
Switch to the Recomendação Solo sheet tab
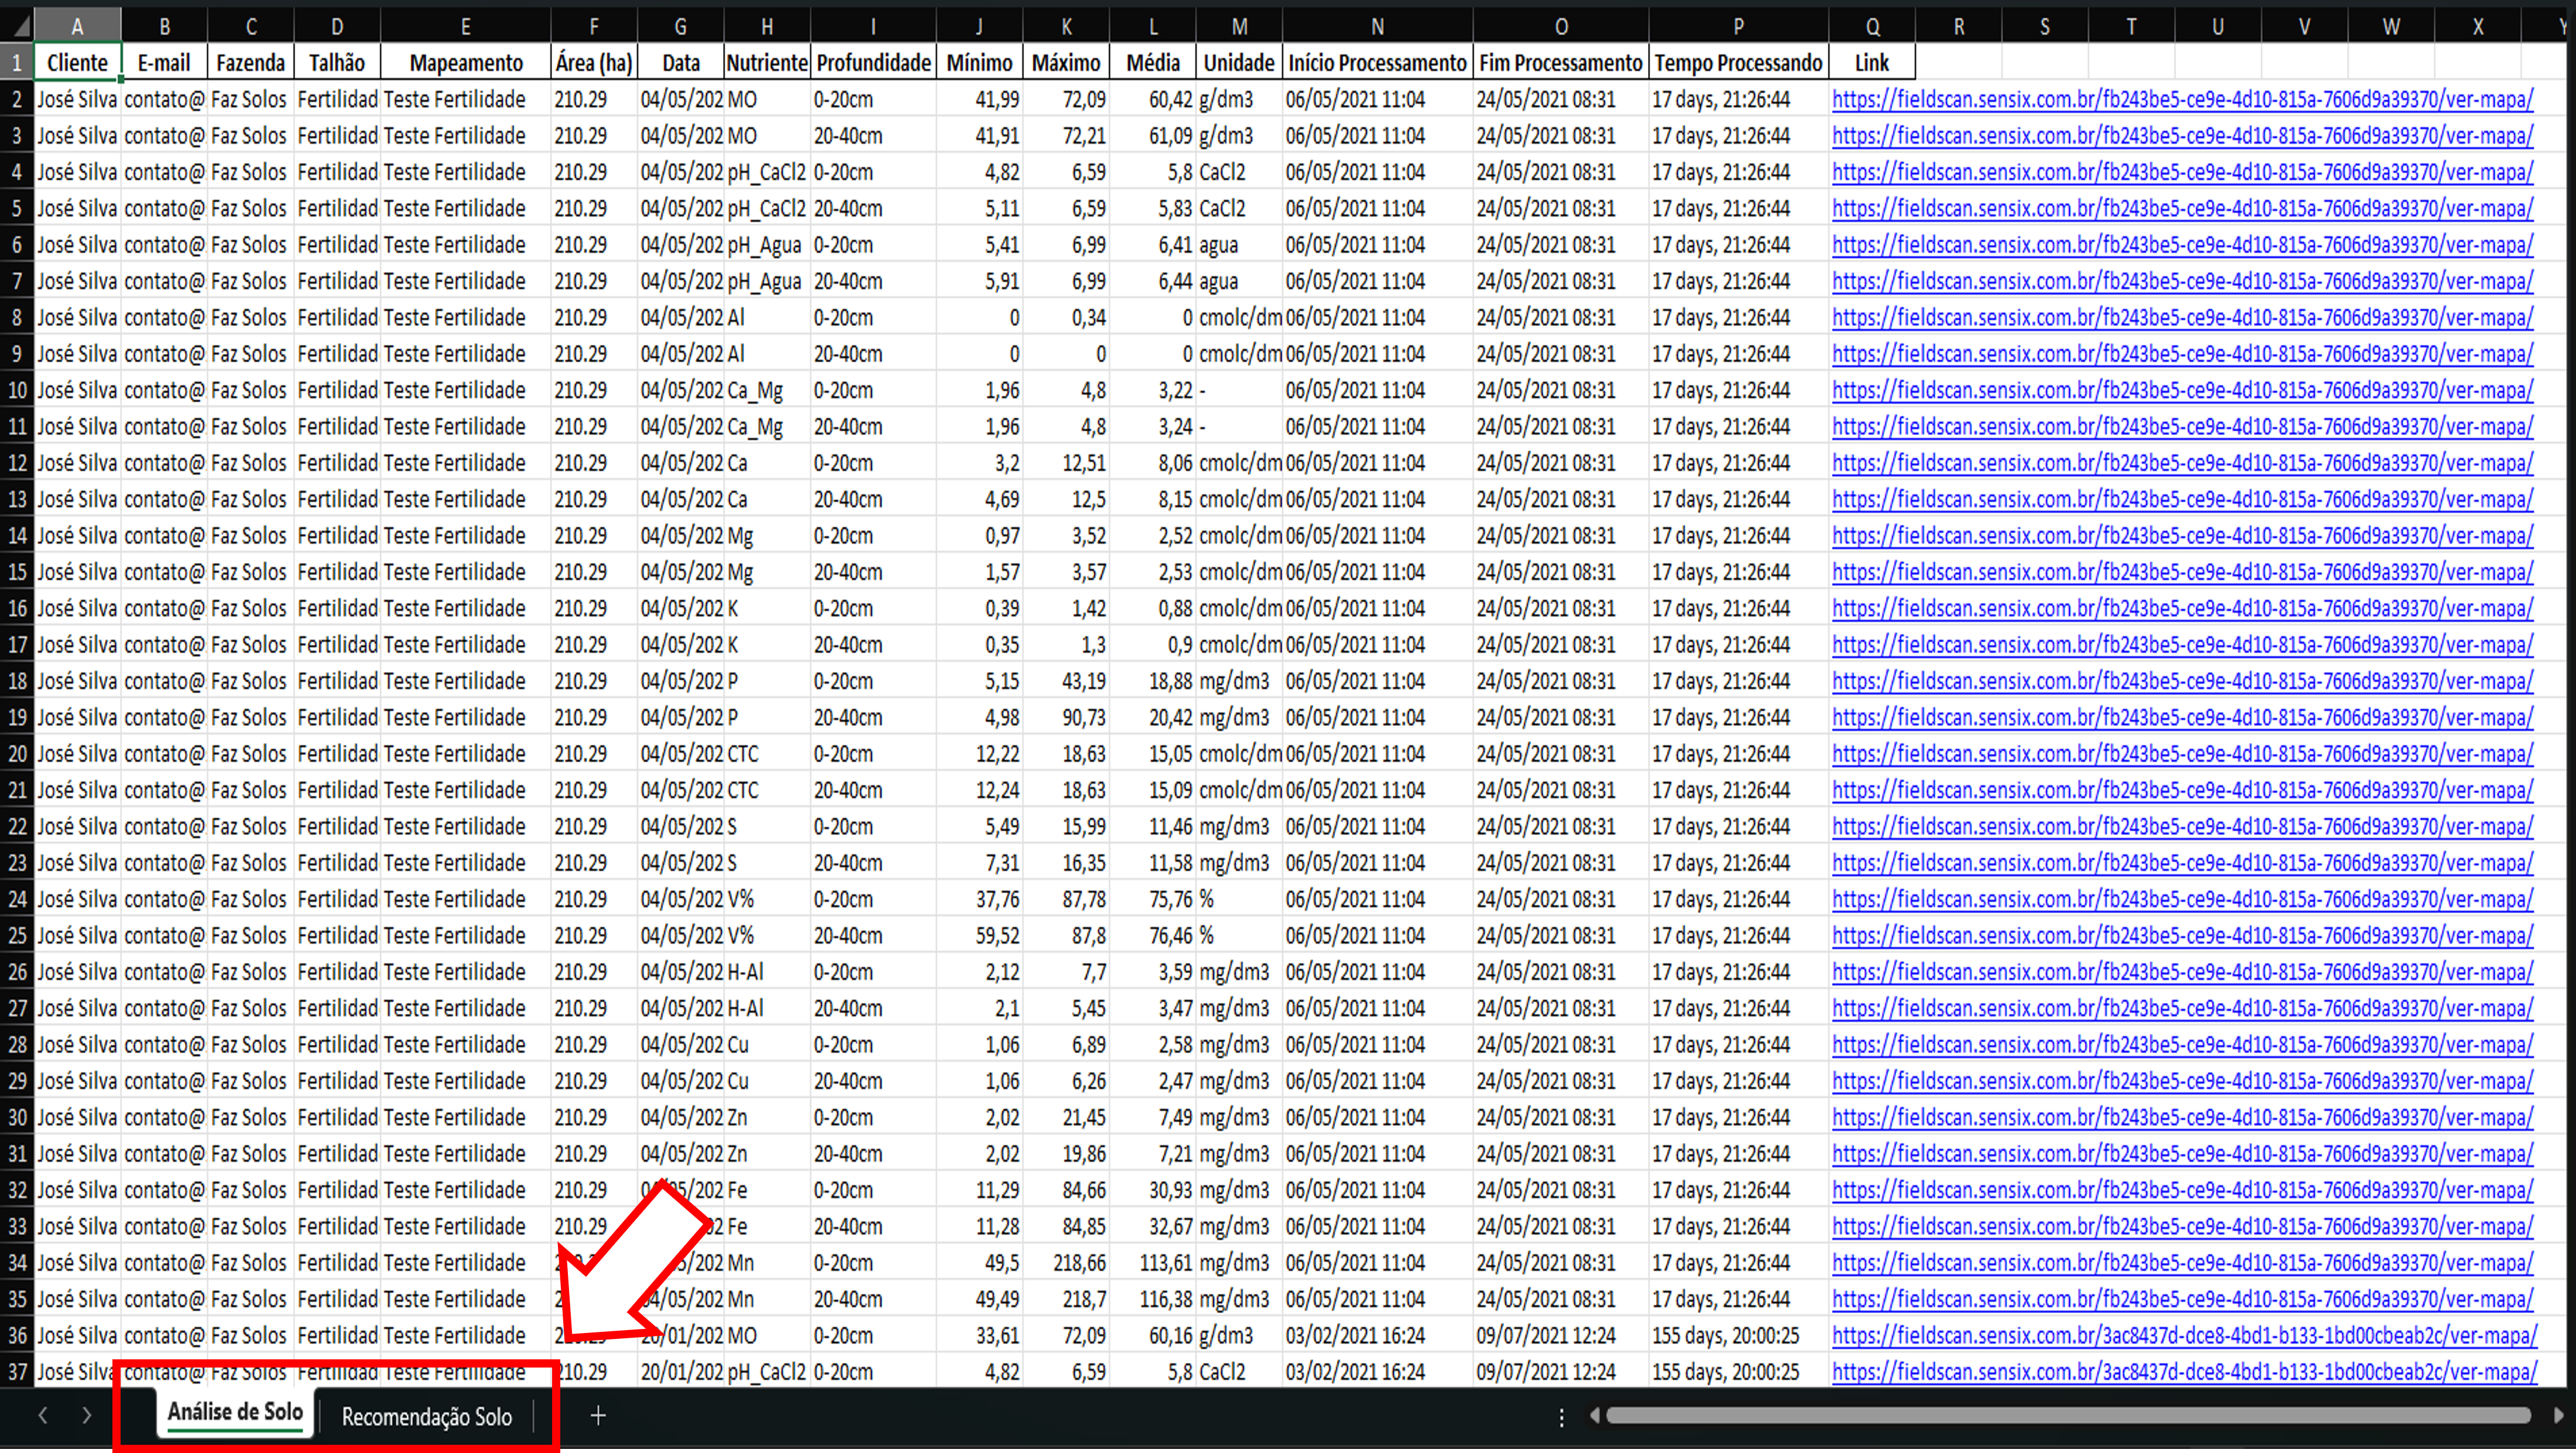tap(426, 1416)
